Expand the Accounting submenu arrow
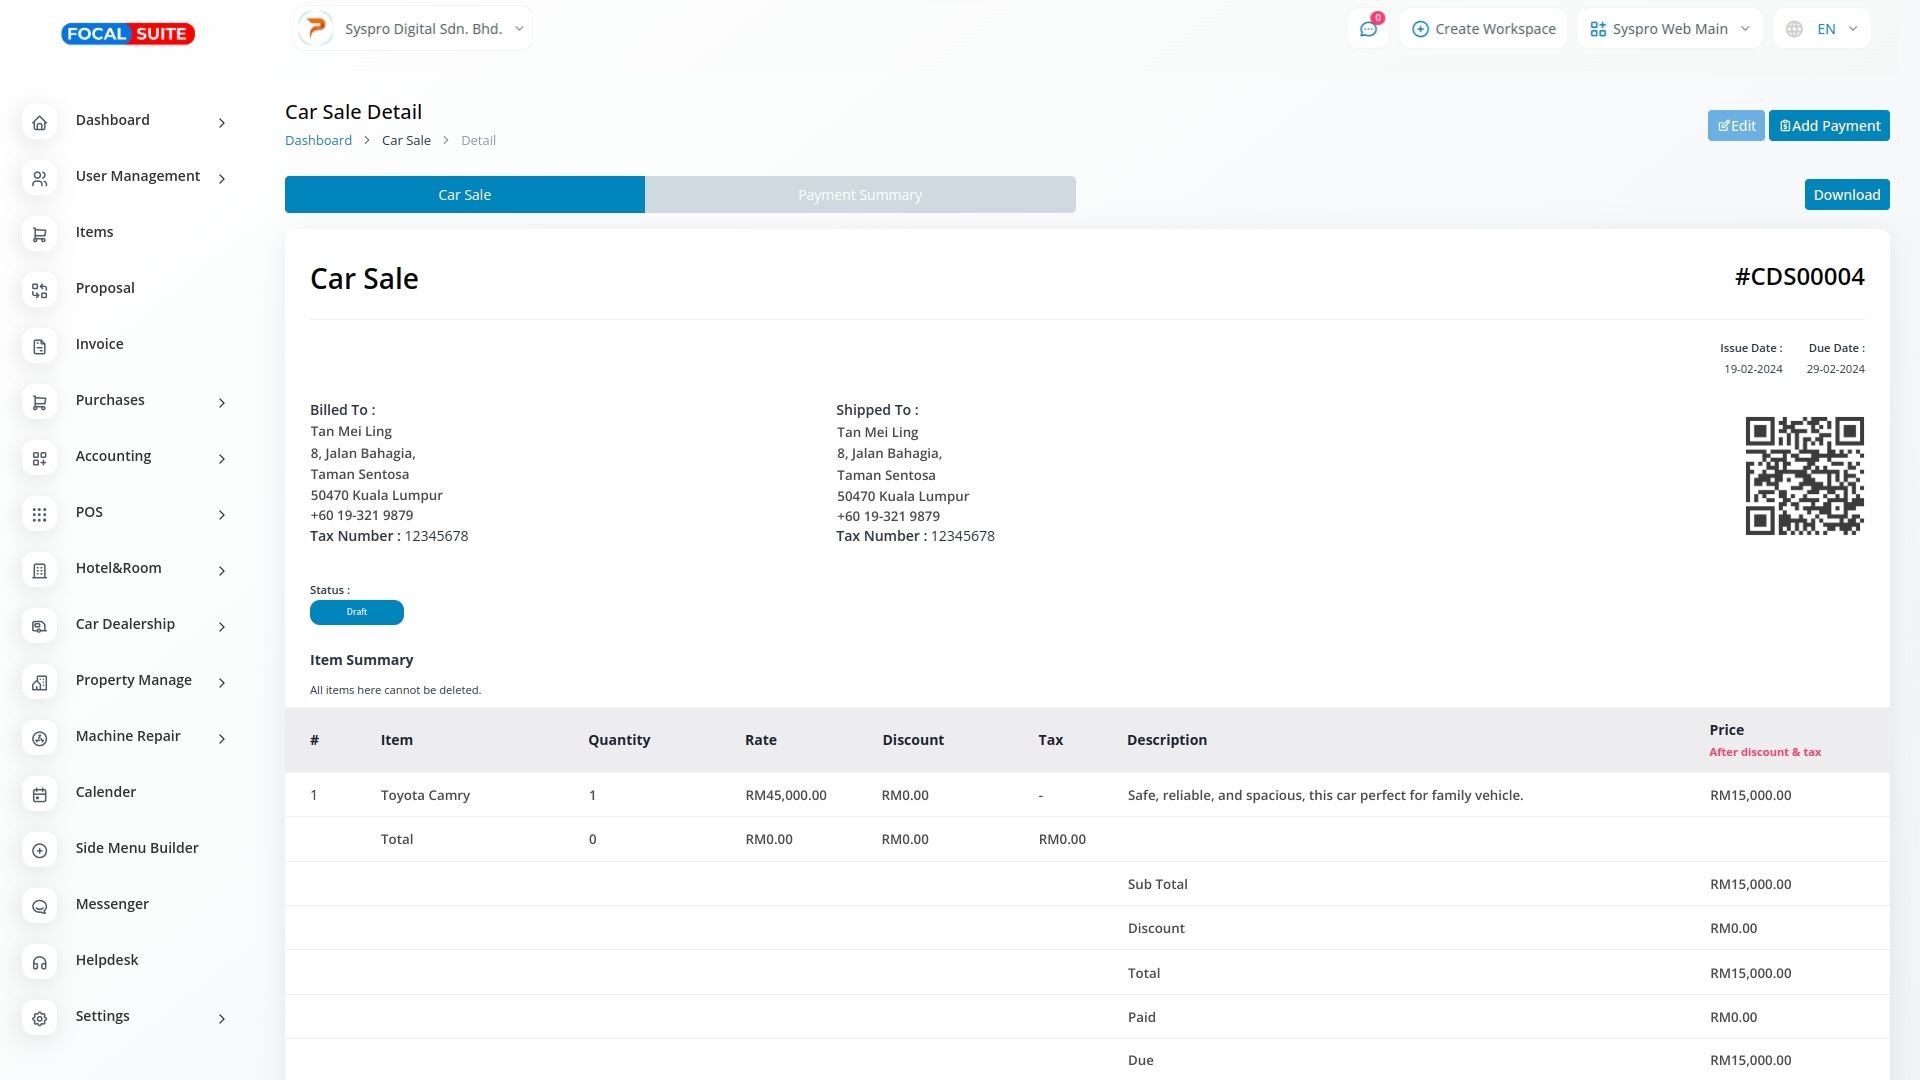The height and width of the screenshot is (1080, 1920). [x=222, y=459]
